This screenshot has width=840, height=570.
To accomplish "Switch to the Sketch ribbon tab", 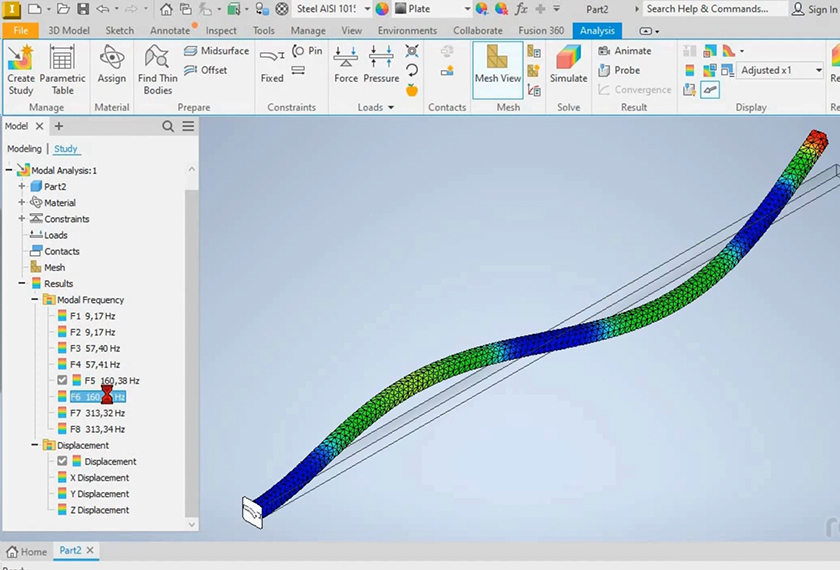I will pyautogui.click(x=120, y=31).
